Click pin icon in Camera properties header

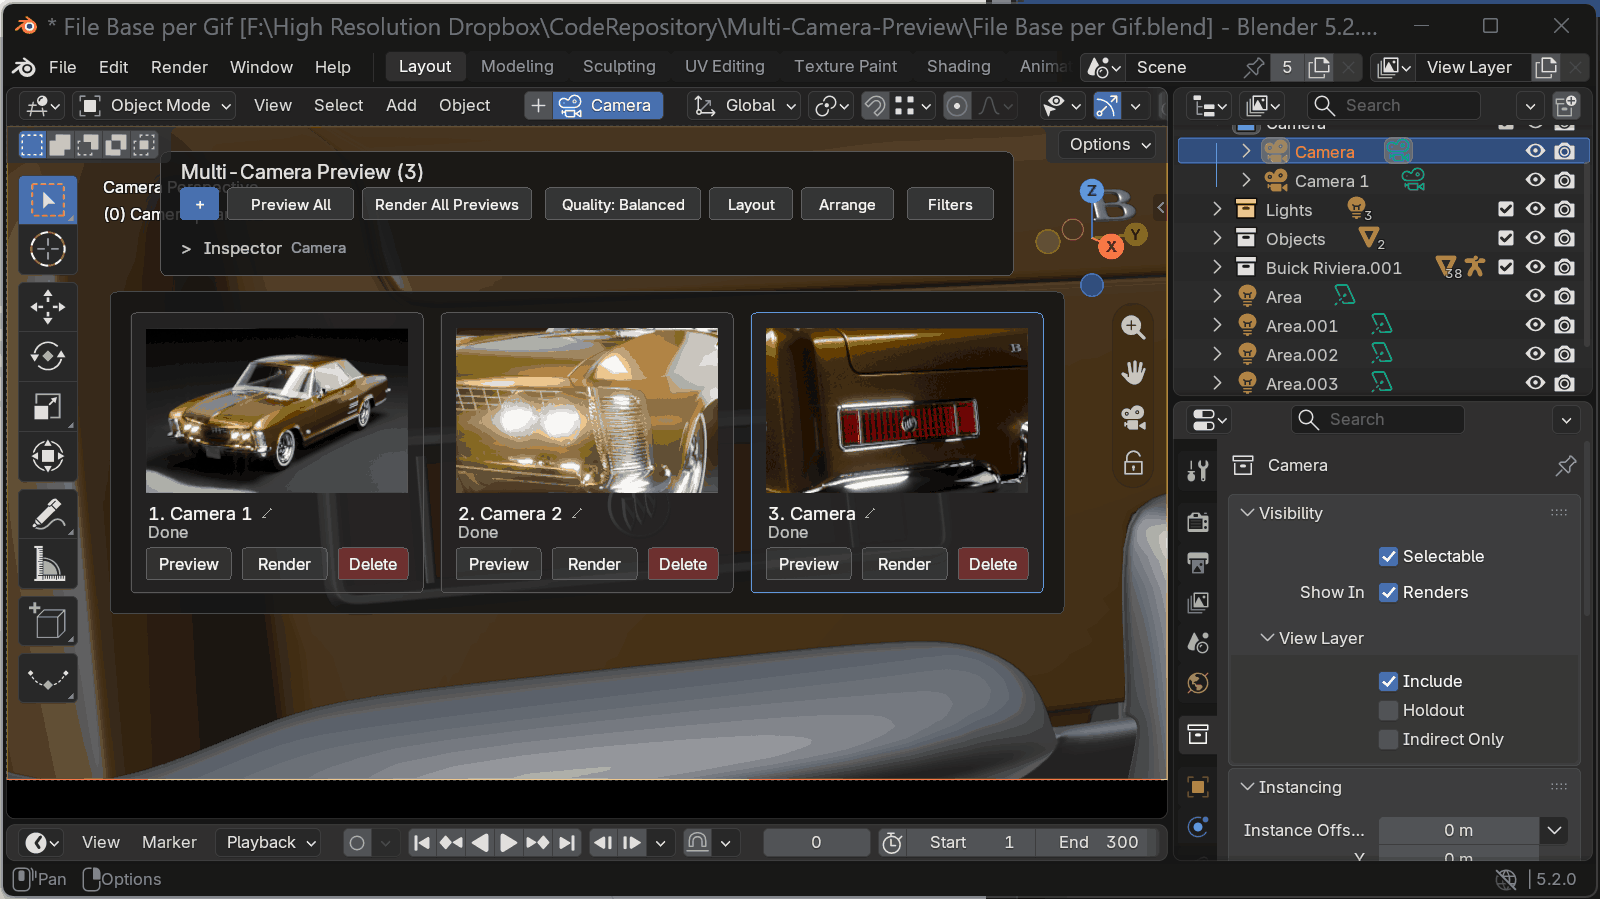(x=1566, y=465)
